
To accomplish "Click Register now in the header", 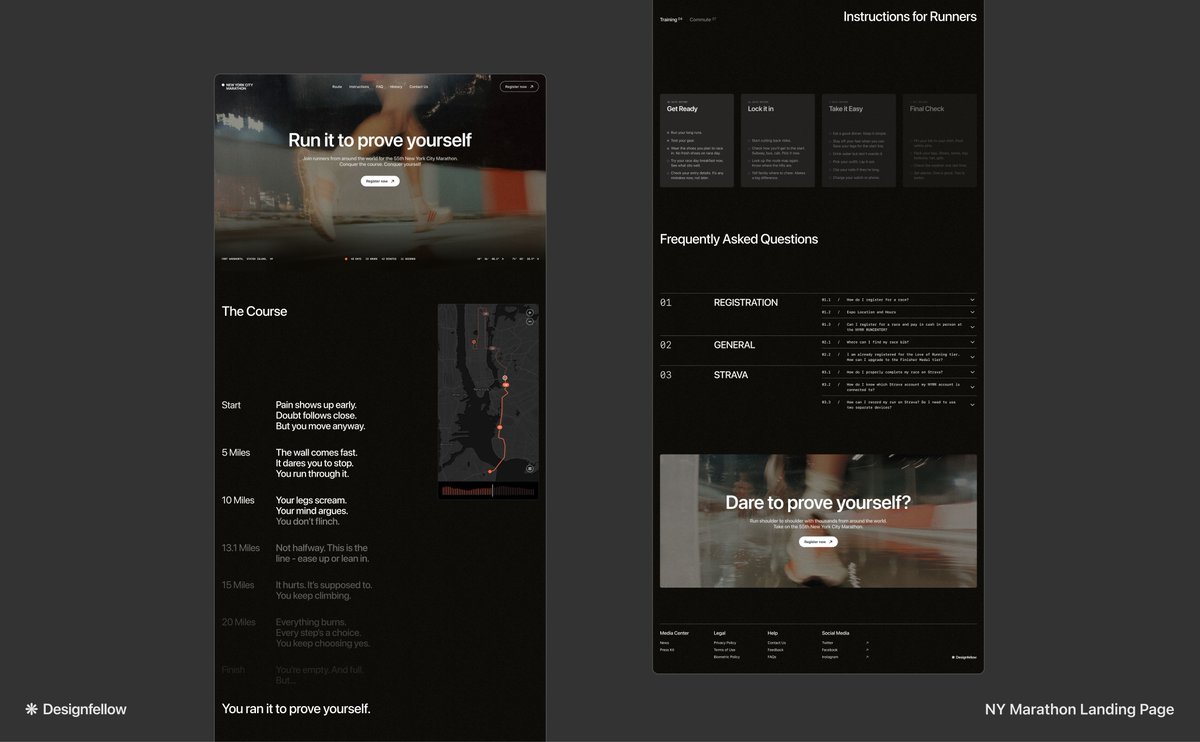I will (x=519, y=87).
